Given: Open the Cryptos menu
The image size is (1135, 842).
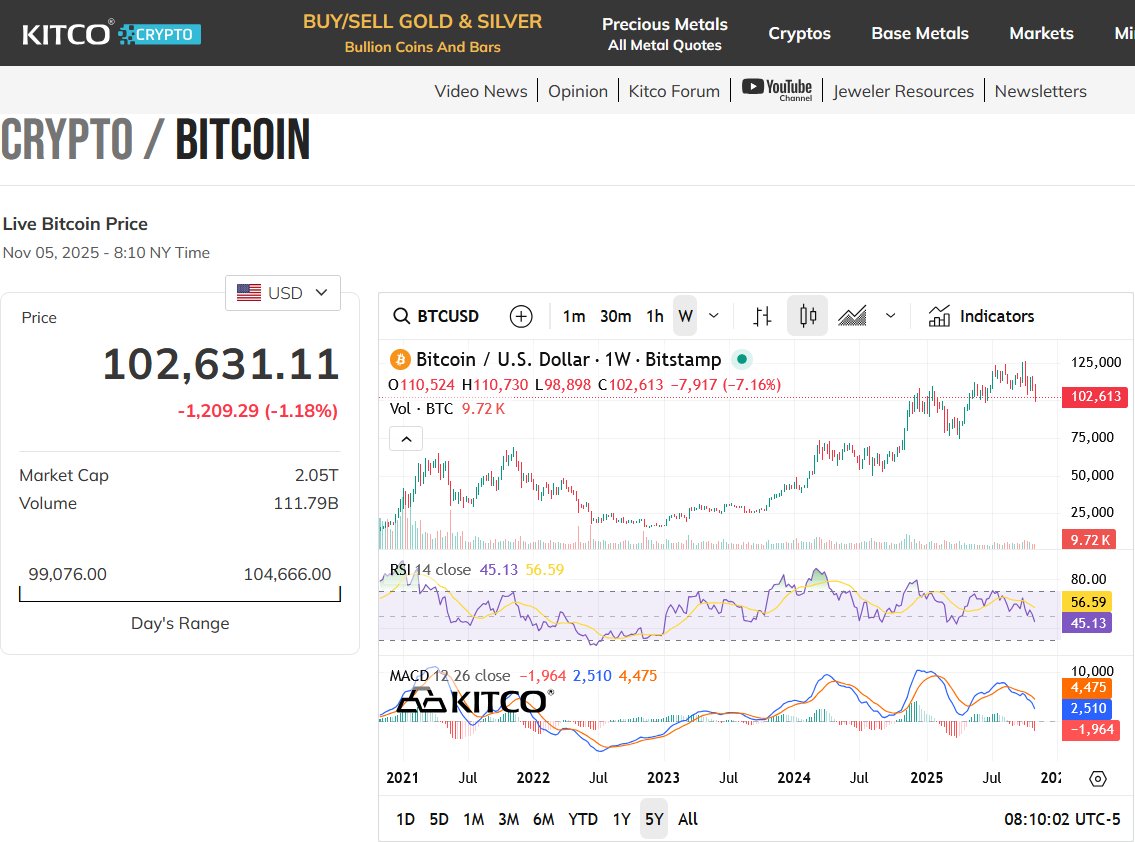Looking at the screenshot, I should point(799,33).
